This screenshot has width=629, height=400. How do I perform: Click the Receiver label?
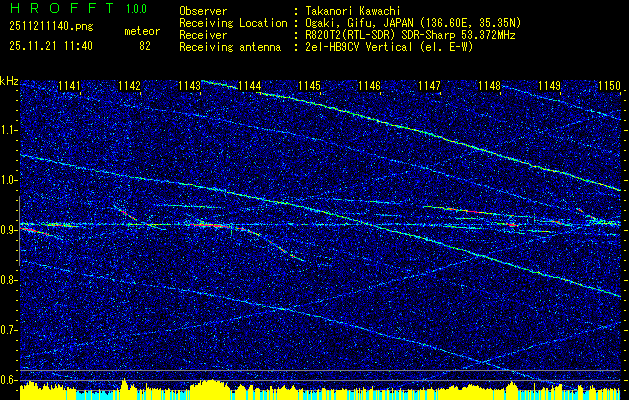(203, 35)
